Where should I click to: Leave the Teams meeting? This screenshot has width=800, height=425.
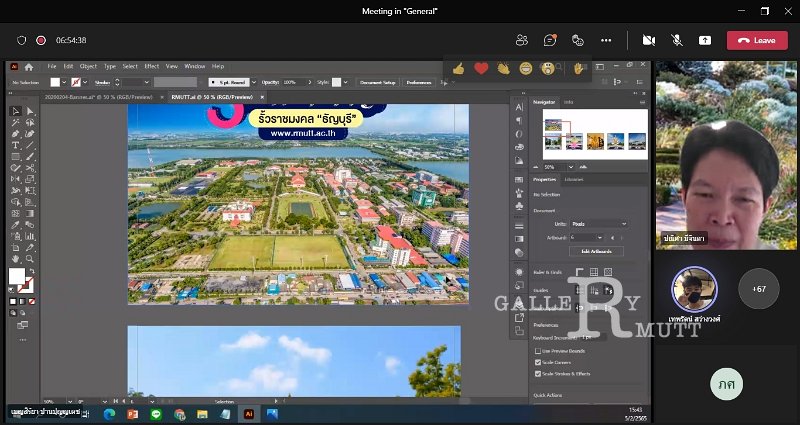click(x=757, y=40)
